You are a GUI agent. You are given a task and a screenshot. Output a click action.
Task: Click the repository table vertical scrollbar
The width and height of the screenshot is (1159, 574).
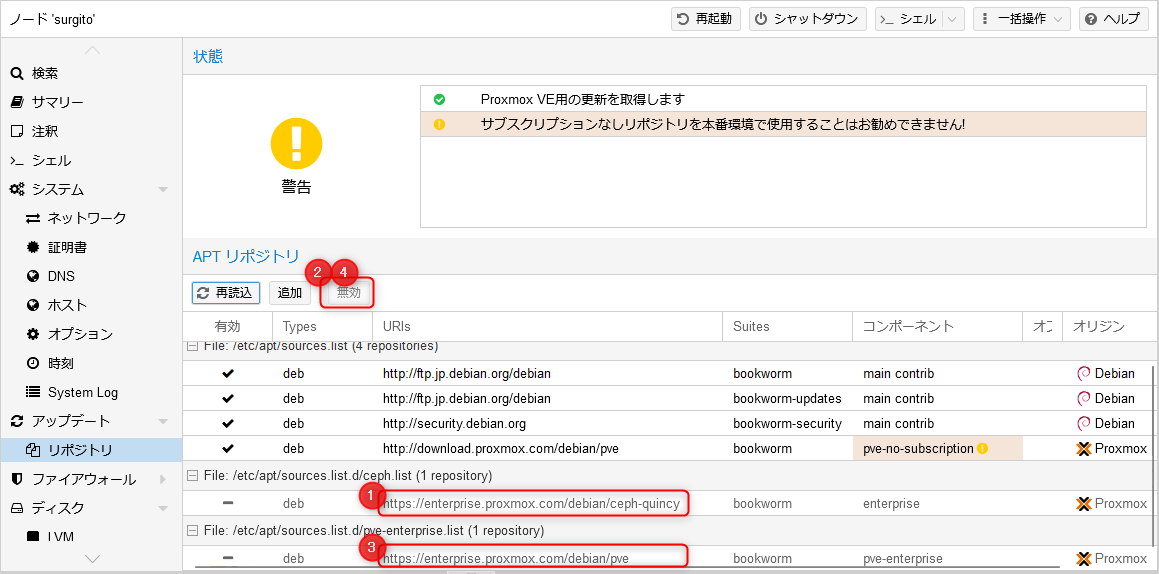[1153, 450]
